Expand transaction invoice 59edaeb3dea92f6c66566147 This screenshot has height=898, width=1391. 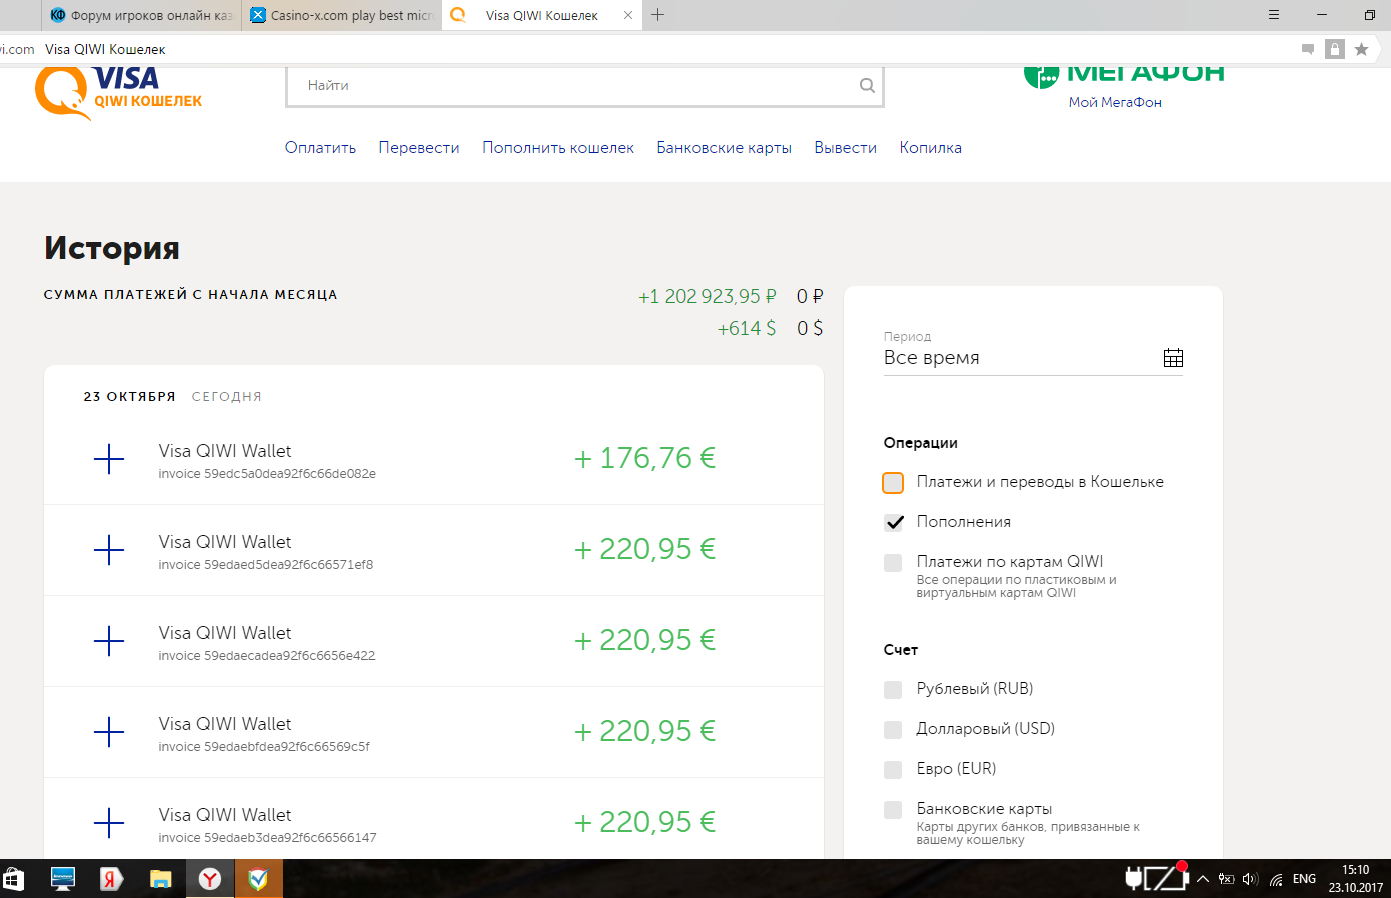tap(109, 823)
